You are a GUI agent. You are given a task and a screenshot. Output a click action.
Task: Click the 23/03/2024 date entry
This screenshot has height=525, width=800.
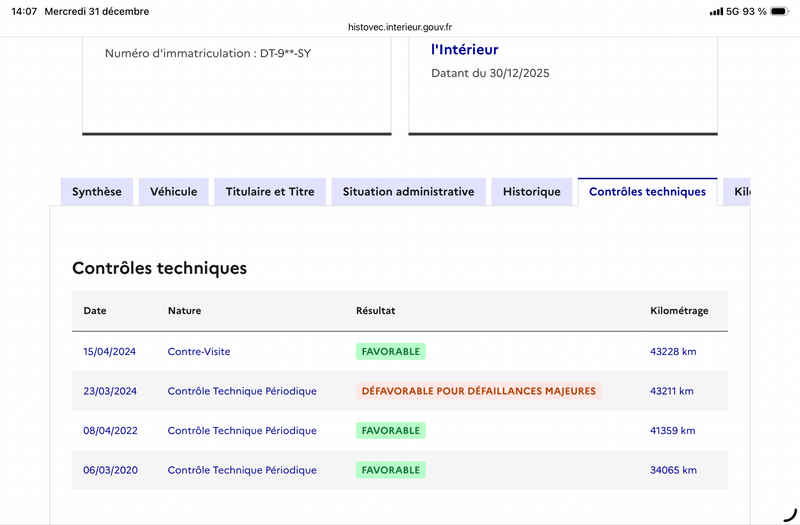point(109,391)
